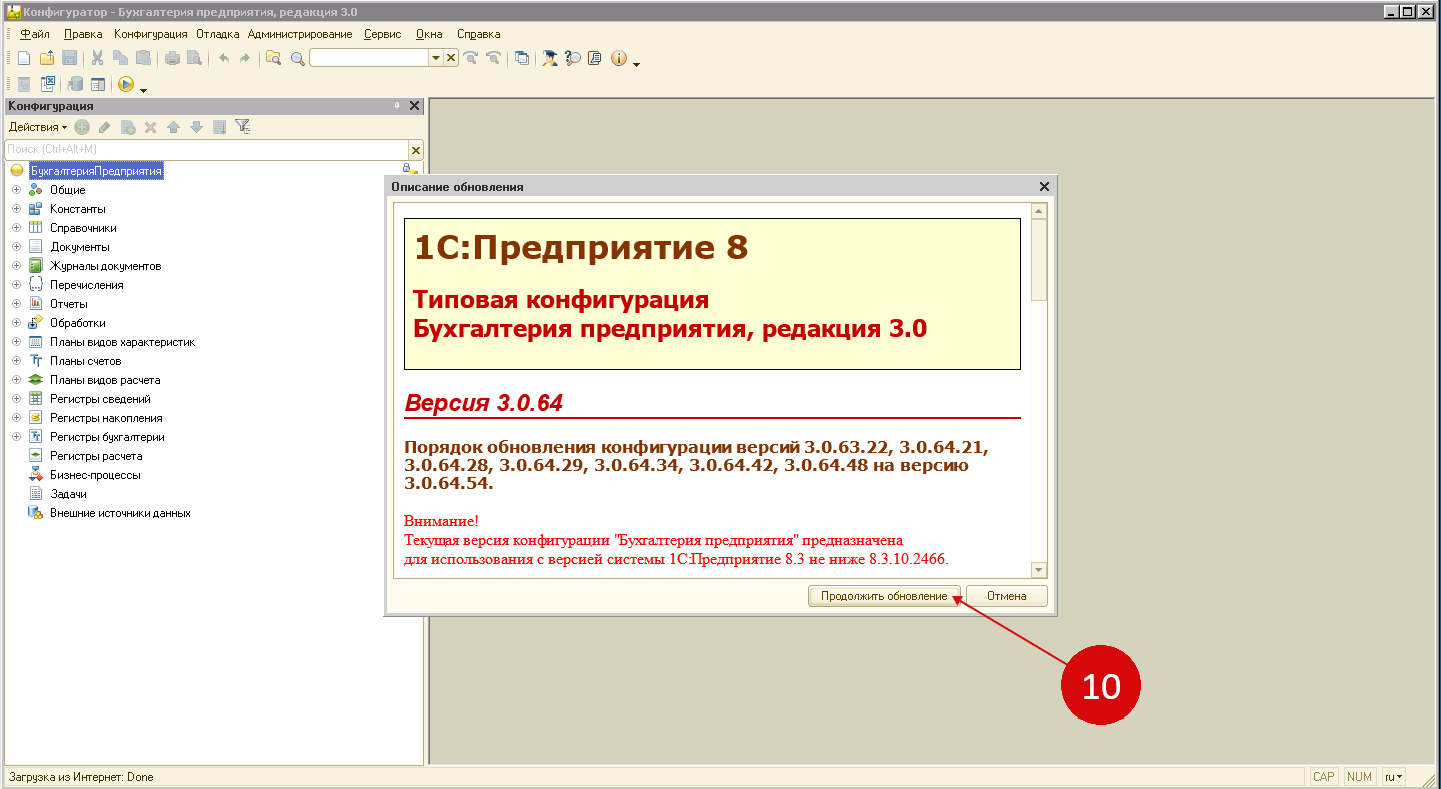
Task: Select Журналы документов in the tree
Action: [105, 266]
